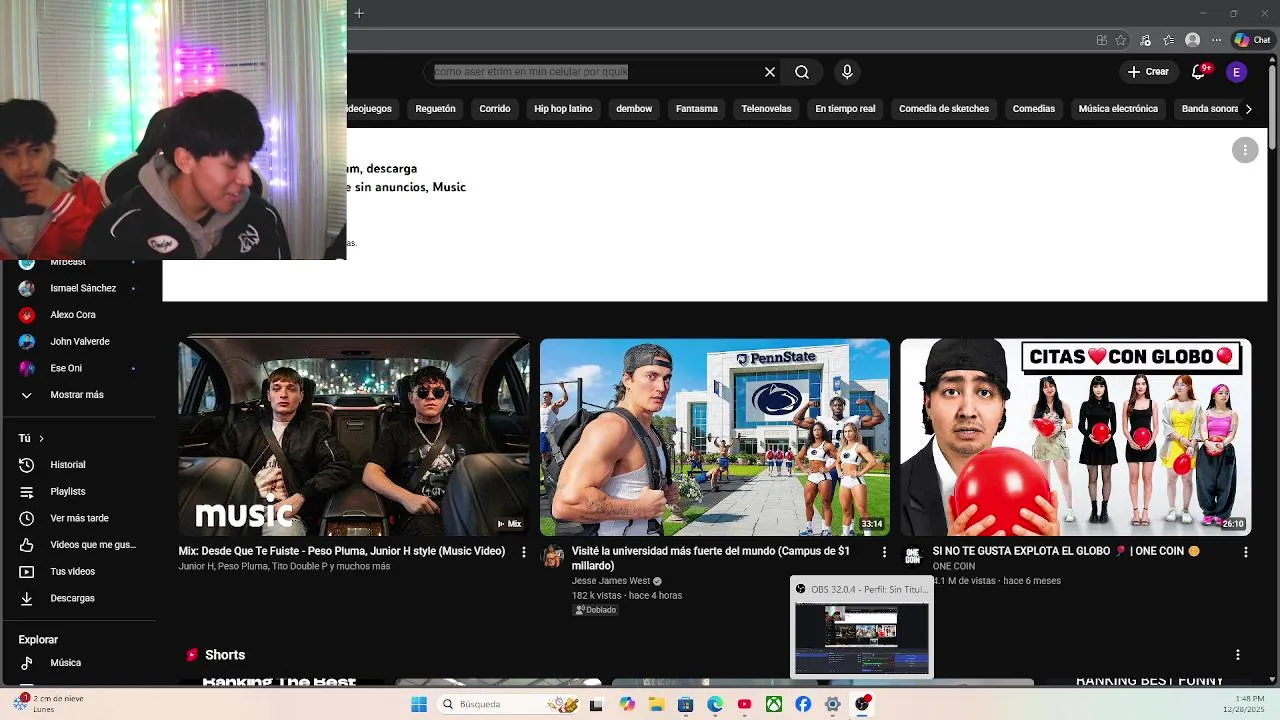Open Ver más tarde in sidebar
This screenshot has height=720, width=1280.
pyautogui.click(x=78, y=518)
